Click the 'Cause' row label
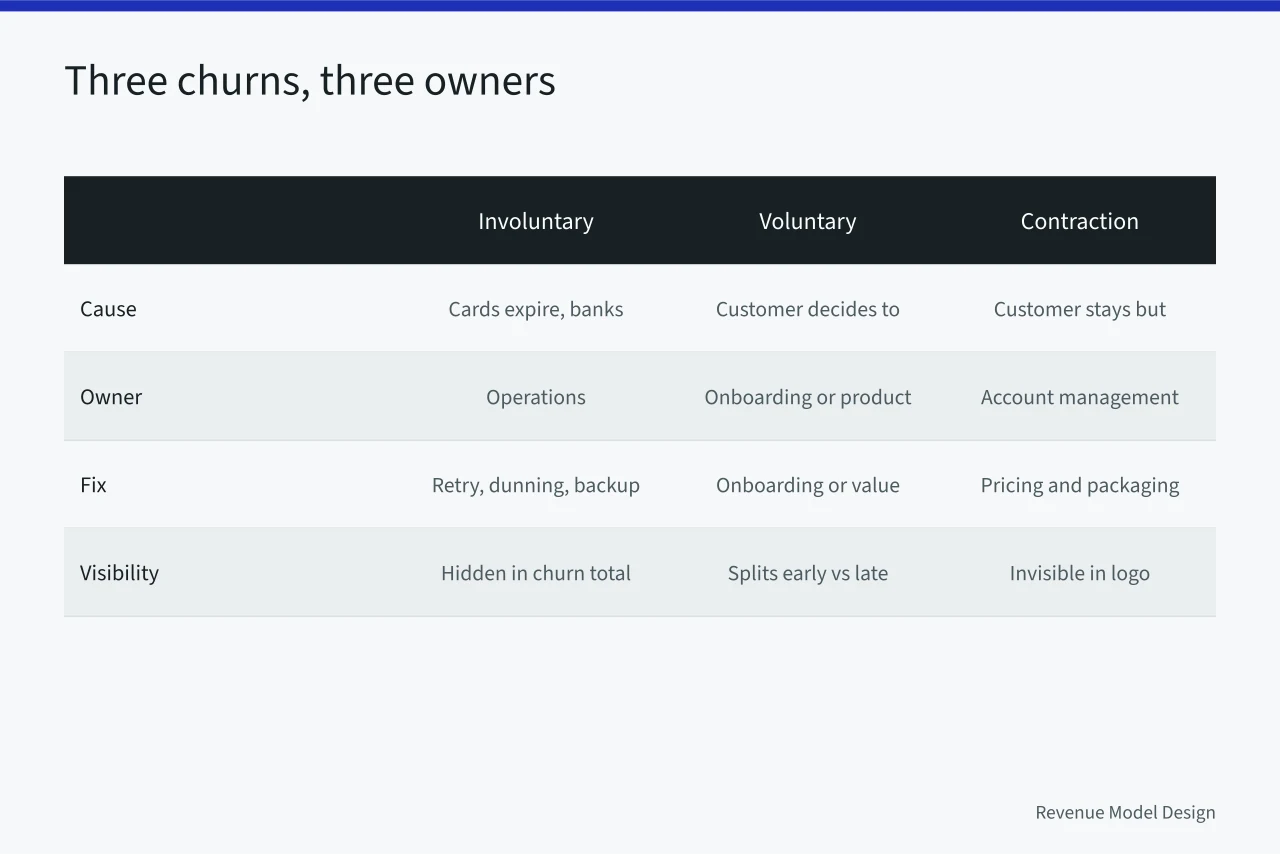 pyautogui.click(x=108, y=309)
